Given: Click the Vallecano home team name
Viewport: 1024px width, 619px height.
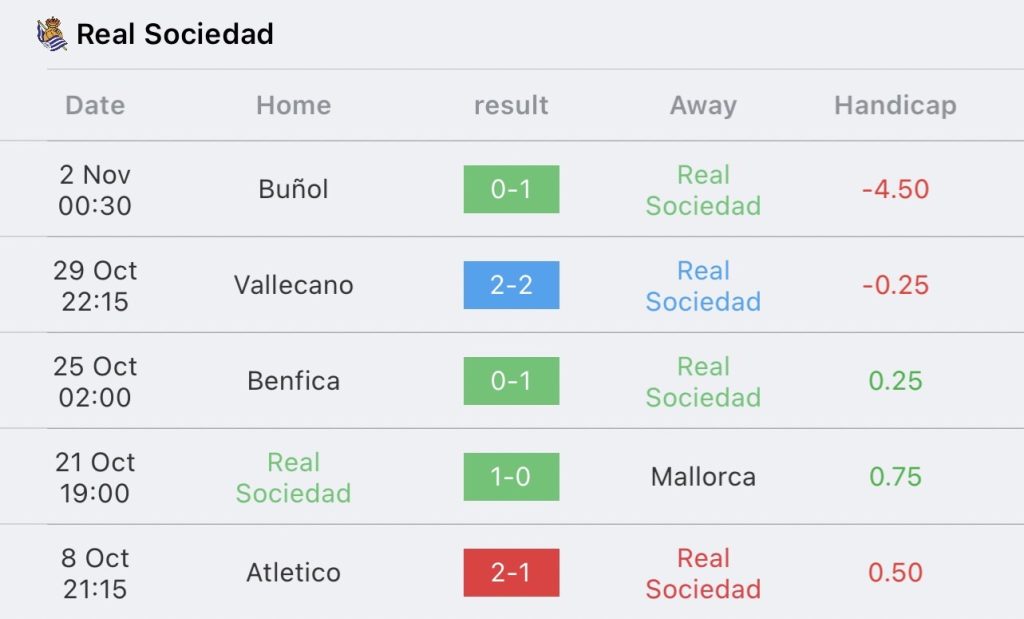Looking at the screenshot, I should coord(293,285).
